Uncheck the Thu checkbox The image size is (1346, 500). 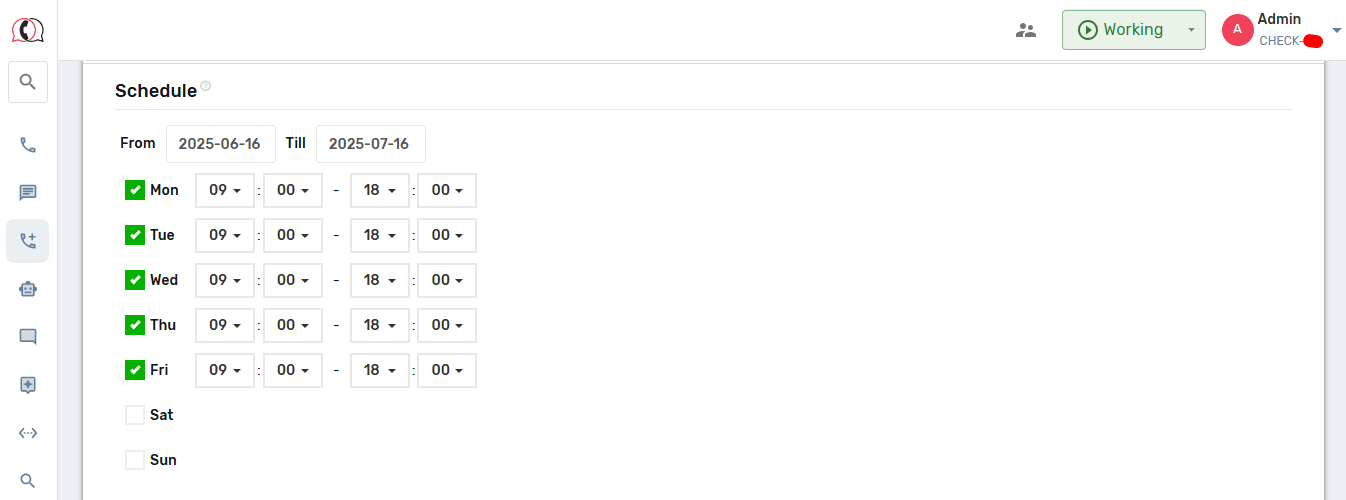[x=135, y=325]
